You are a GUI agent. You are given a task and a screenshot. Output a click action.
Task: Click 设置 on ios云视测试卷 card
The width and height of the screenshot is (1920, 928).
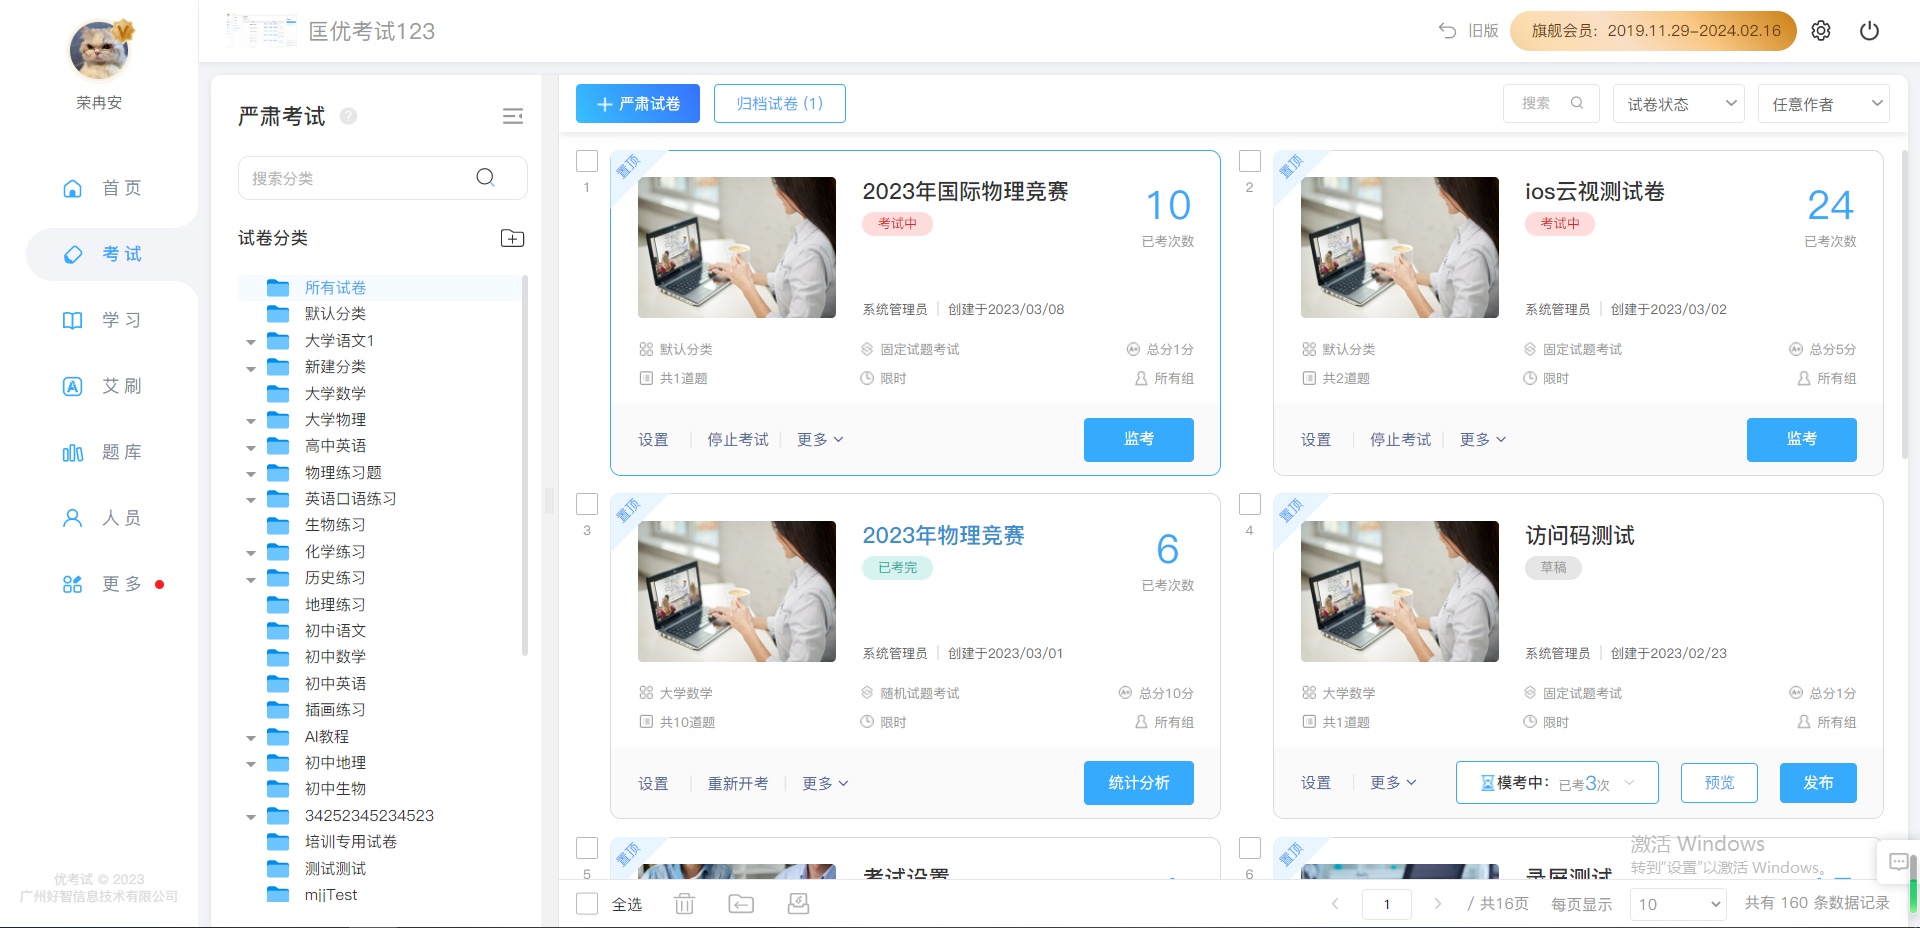point(1316,440)
